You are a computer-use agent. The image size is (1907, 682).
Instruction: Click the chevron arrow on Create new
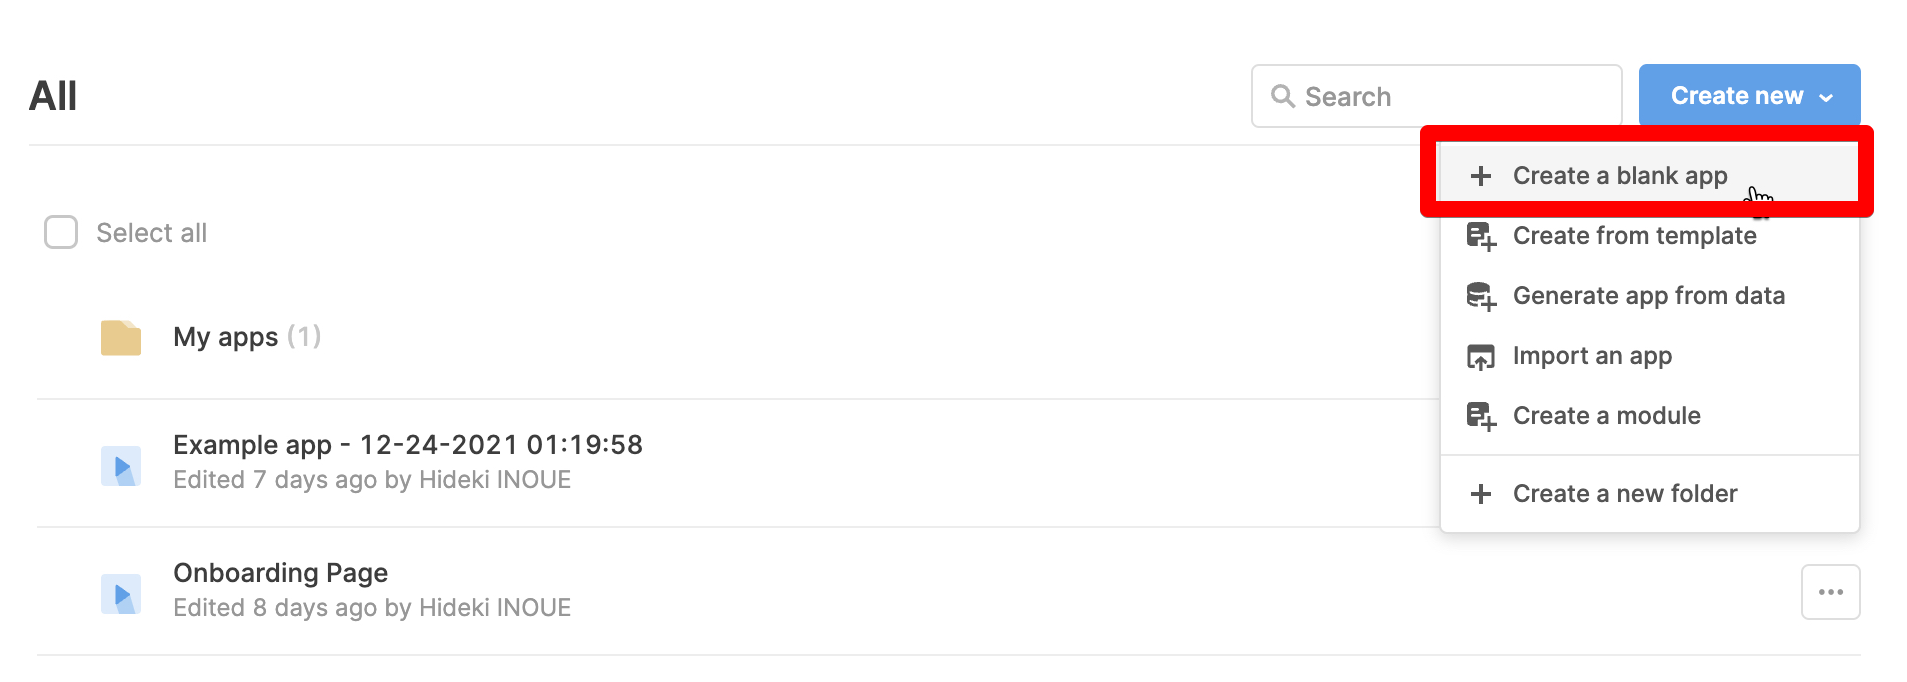(x=1826, y=98)
